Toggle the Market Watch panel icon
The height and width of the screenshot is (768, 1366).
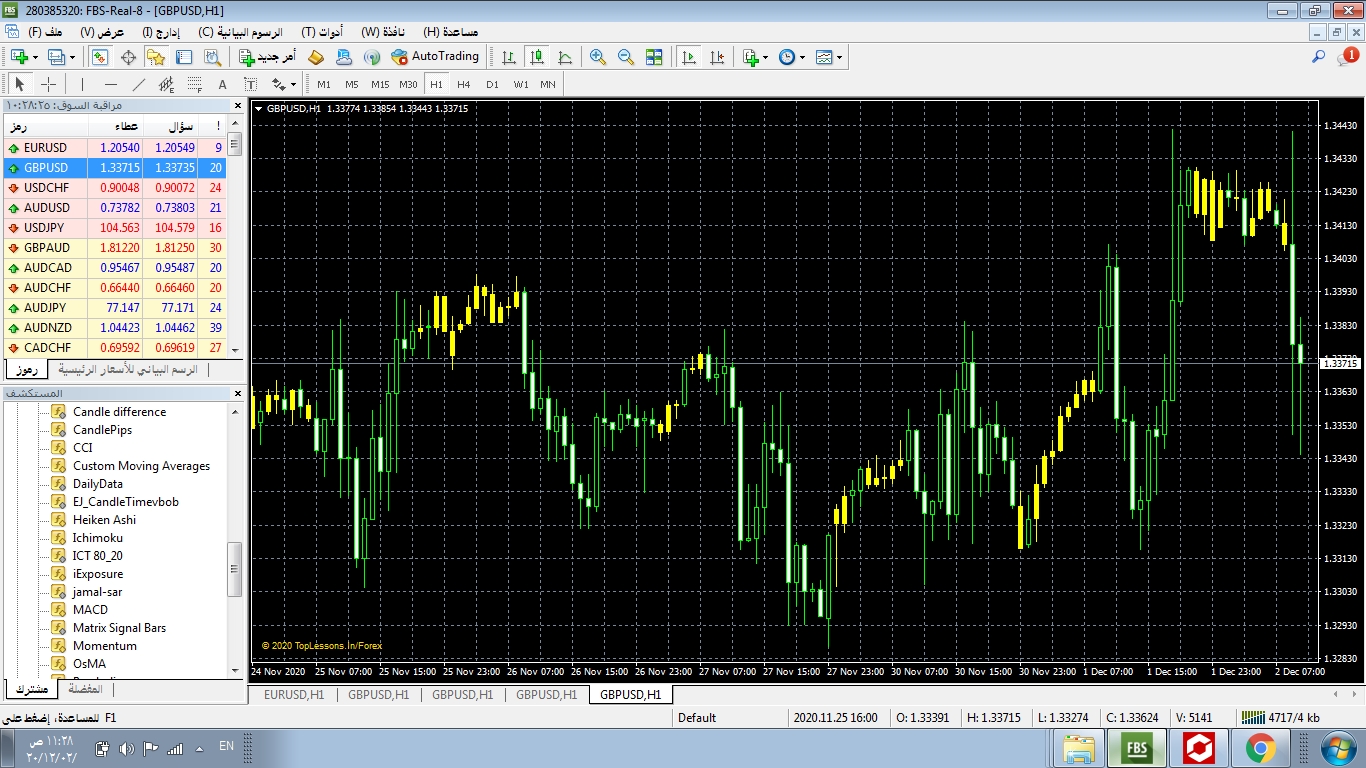[x=100, y=58]
